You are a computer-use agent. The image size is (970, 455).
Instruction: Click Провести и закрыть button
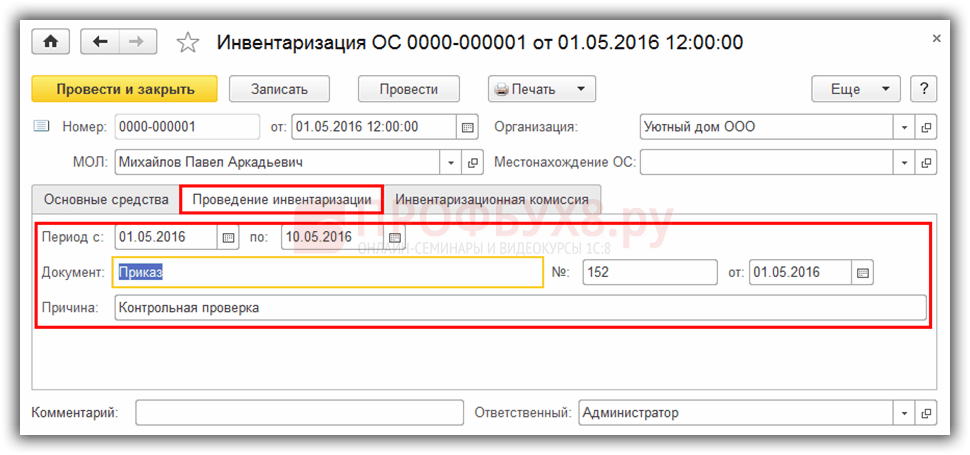point(124,89)
